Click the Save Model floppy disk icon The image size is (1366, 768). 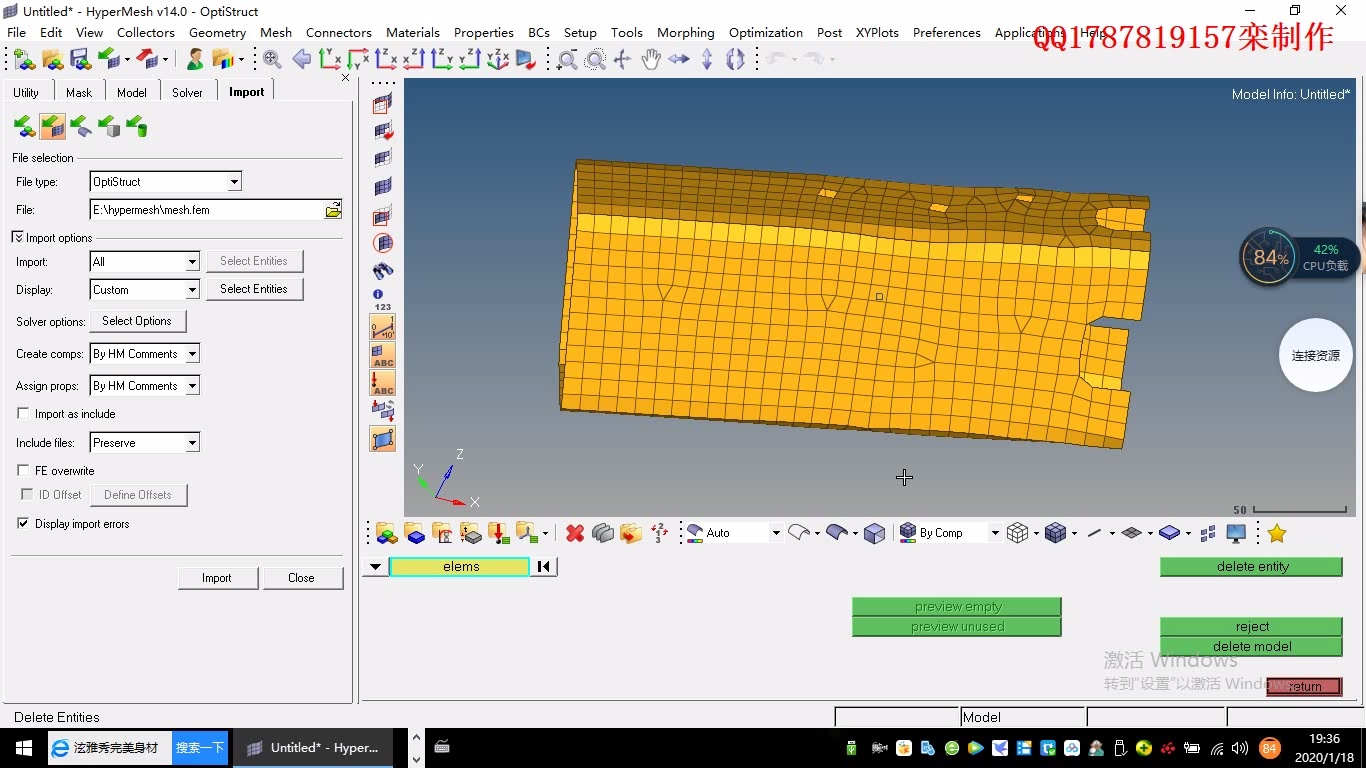click(80, 60)
